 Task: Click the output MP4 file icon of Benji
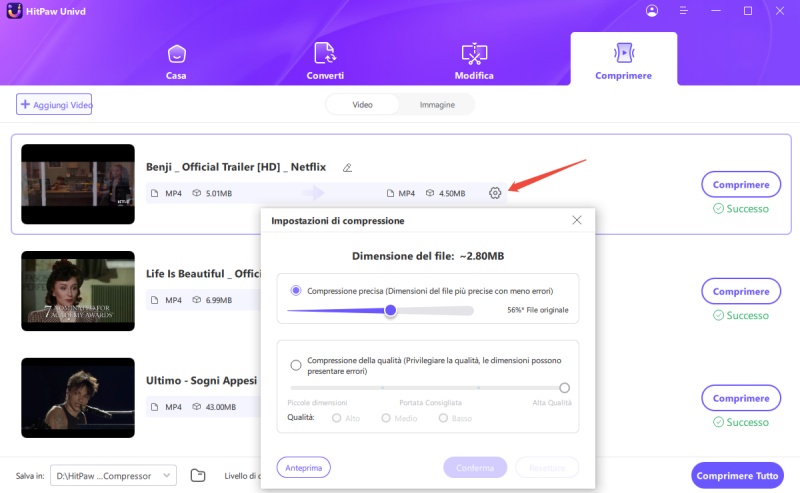[x=390, y=193]
